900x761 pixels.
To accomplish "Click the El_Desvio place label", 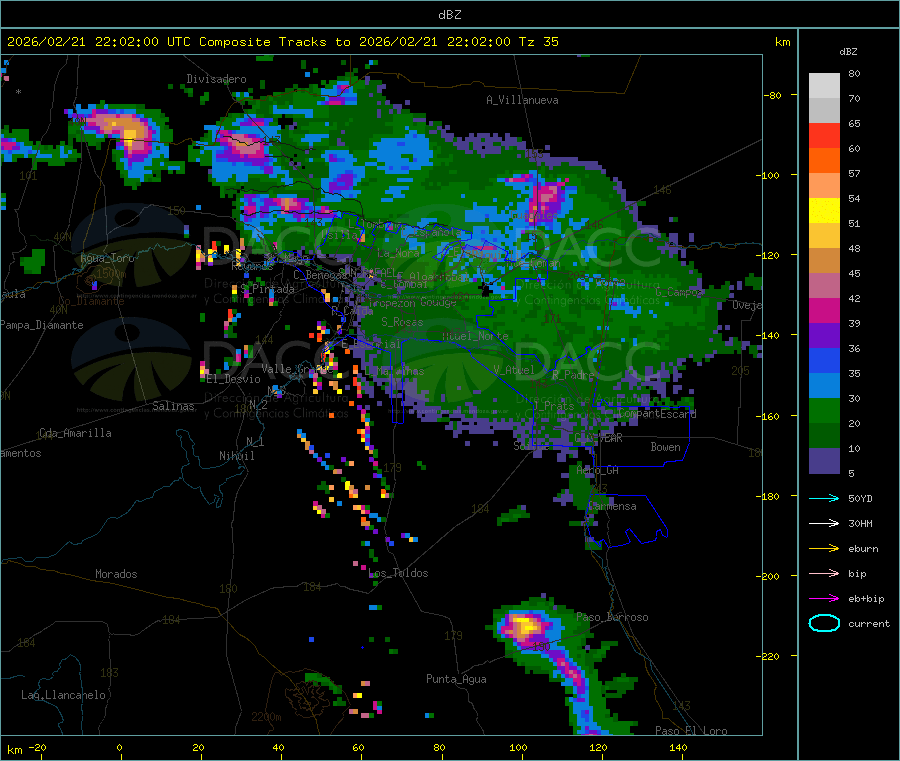I will (233, 379).
